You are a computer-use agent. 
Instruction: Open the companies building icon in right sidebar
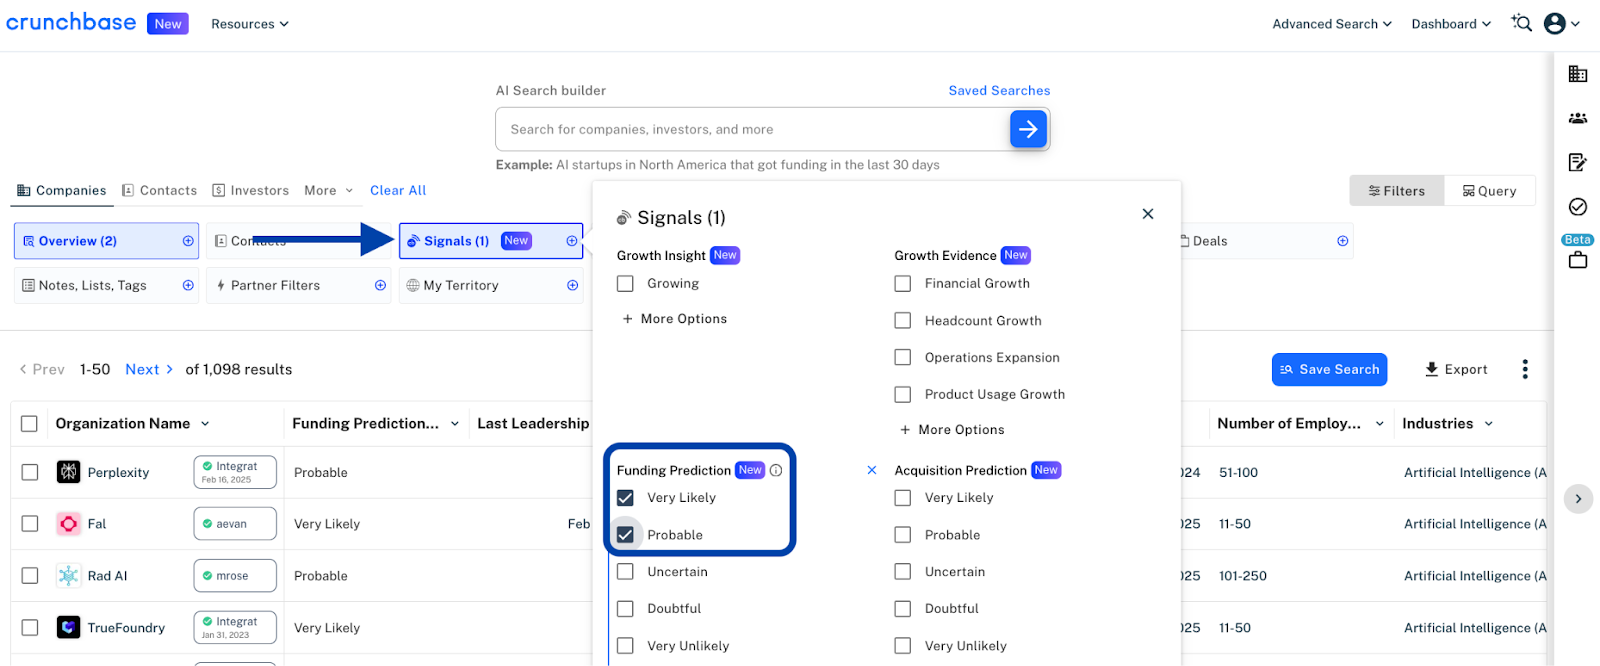click(1578, 74)
